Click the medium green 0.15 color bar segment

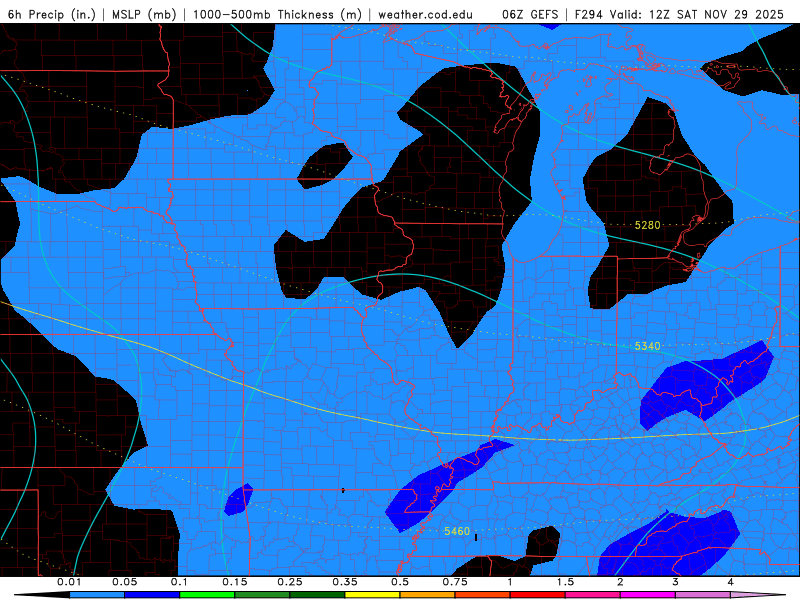click(262, 595)
